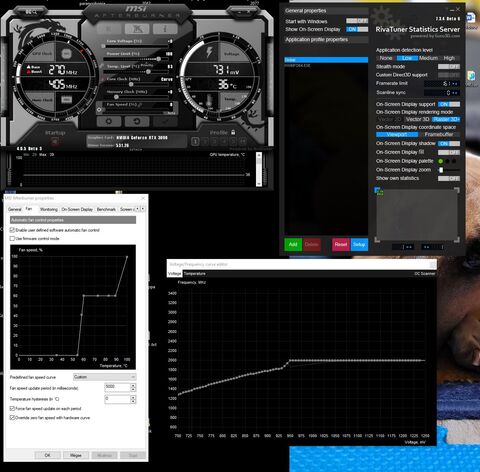The height and width of the screenshot is (472, 480).
Task: Set Application detection level to High
Action: tap(449, 58)
